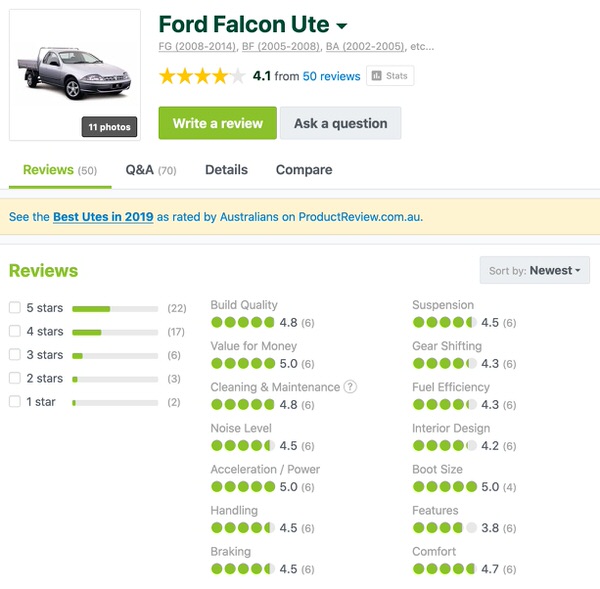The height and width of the screenshot is (589, 600).
Task: Click the 5 stars rating bar
Action: 115,309
